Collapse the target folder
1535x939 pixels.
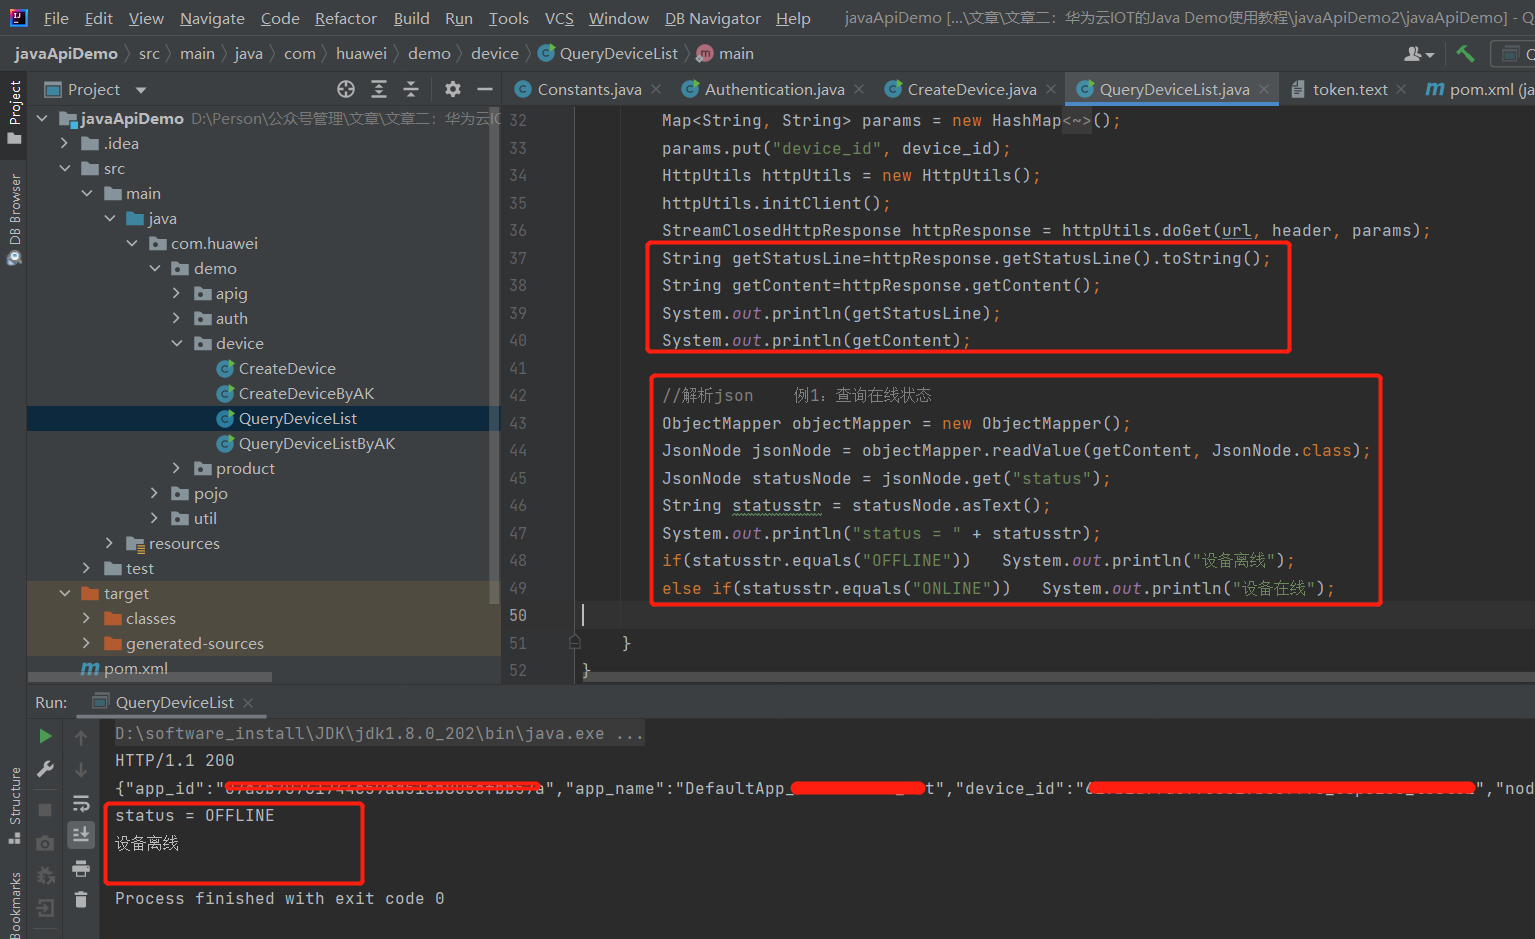(65, 593)
